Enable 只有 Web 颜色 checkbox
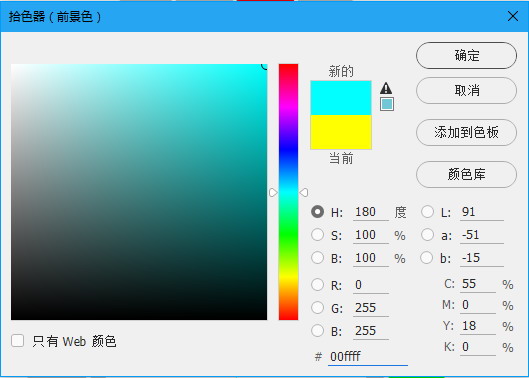 coord(18,341)
